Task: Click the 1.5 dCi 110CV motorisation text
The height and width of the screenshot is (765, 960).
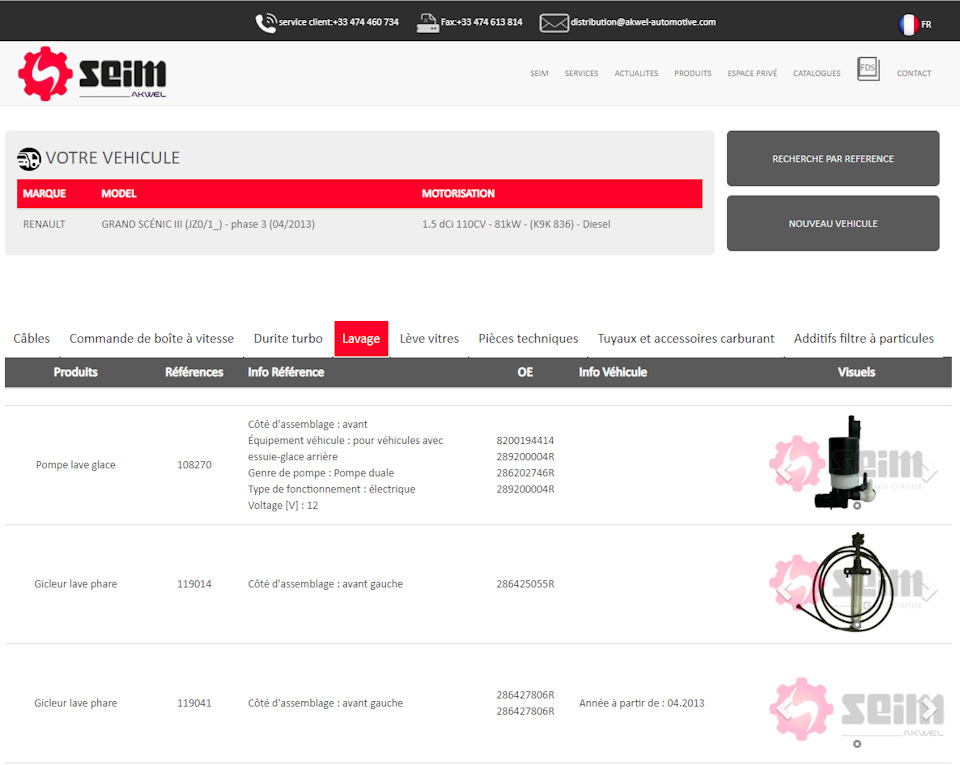Action: pyautogui.click(x=516, y=224)
